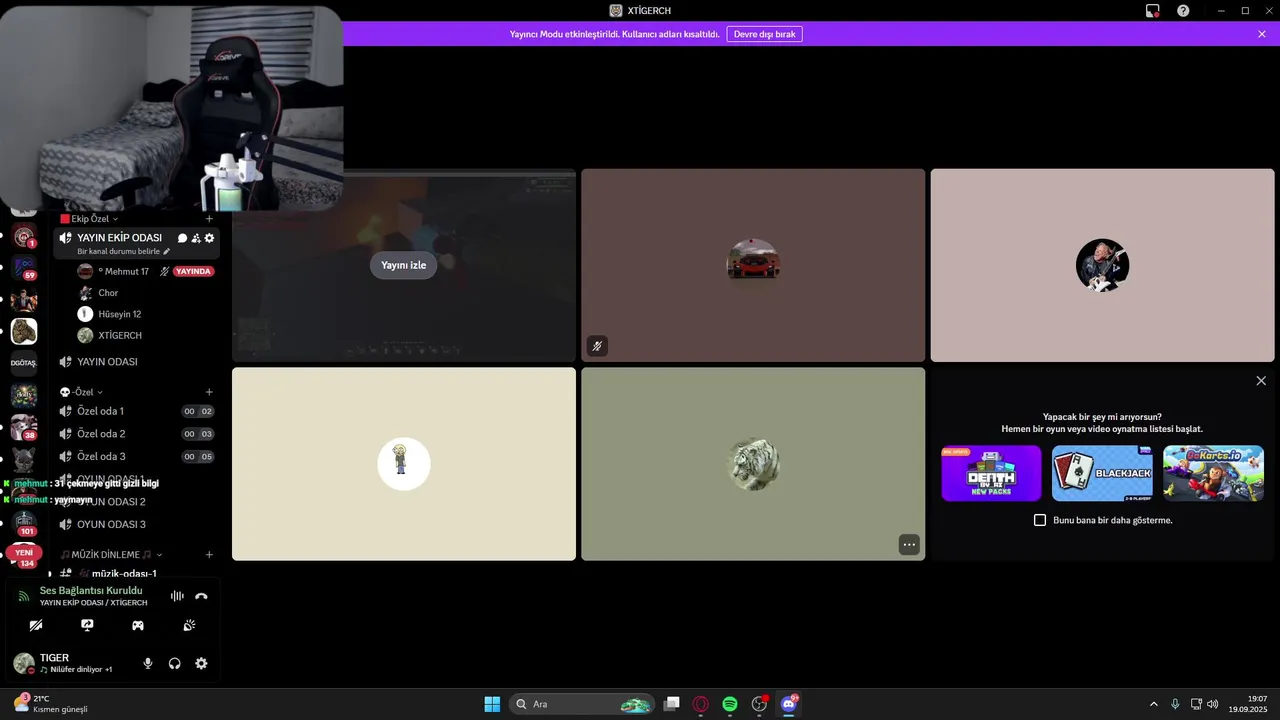Close the activity suggestion panel

point(1261,381)
